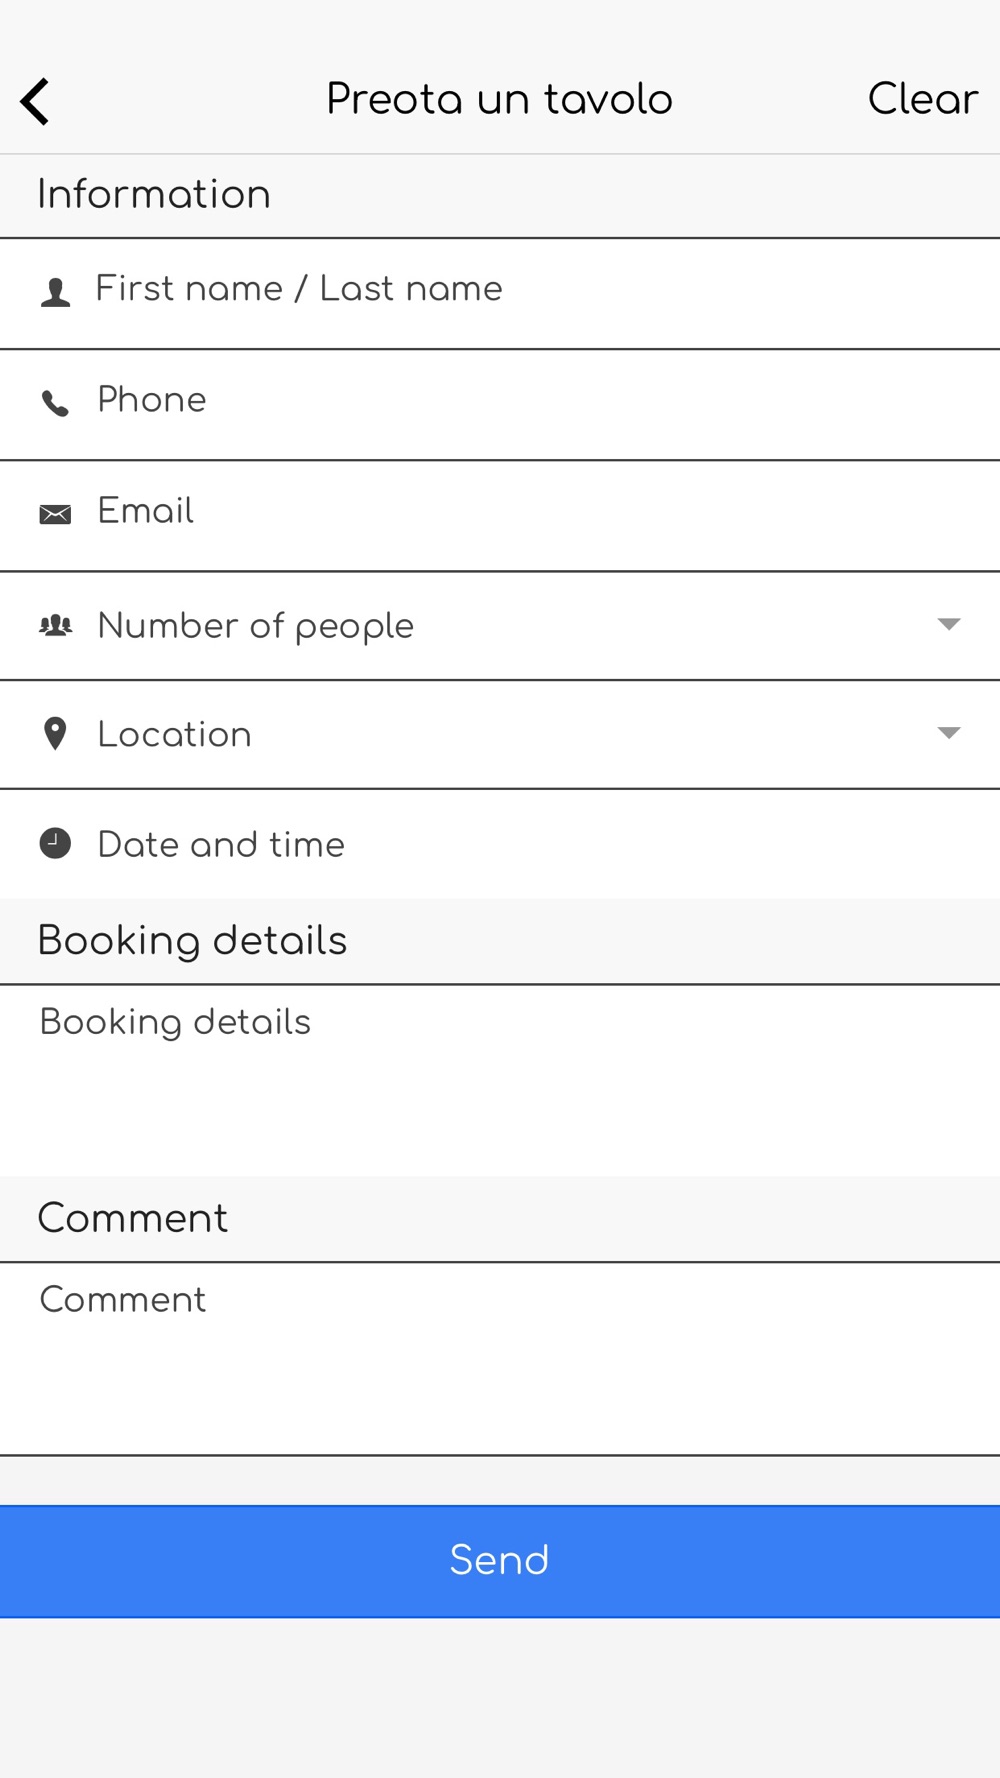Click the Preota un tavolo page title
This screenshot has height=1778, width=1000.
[499, 99]
